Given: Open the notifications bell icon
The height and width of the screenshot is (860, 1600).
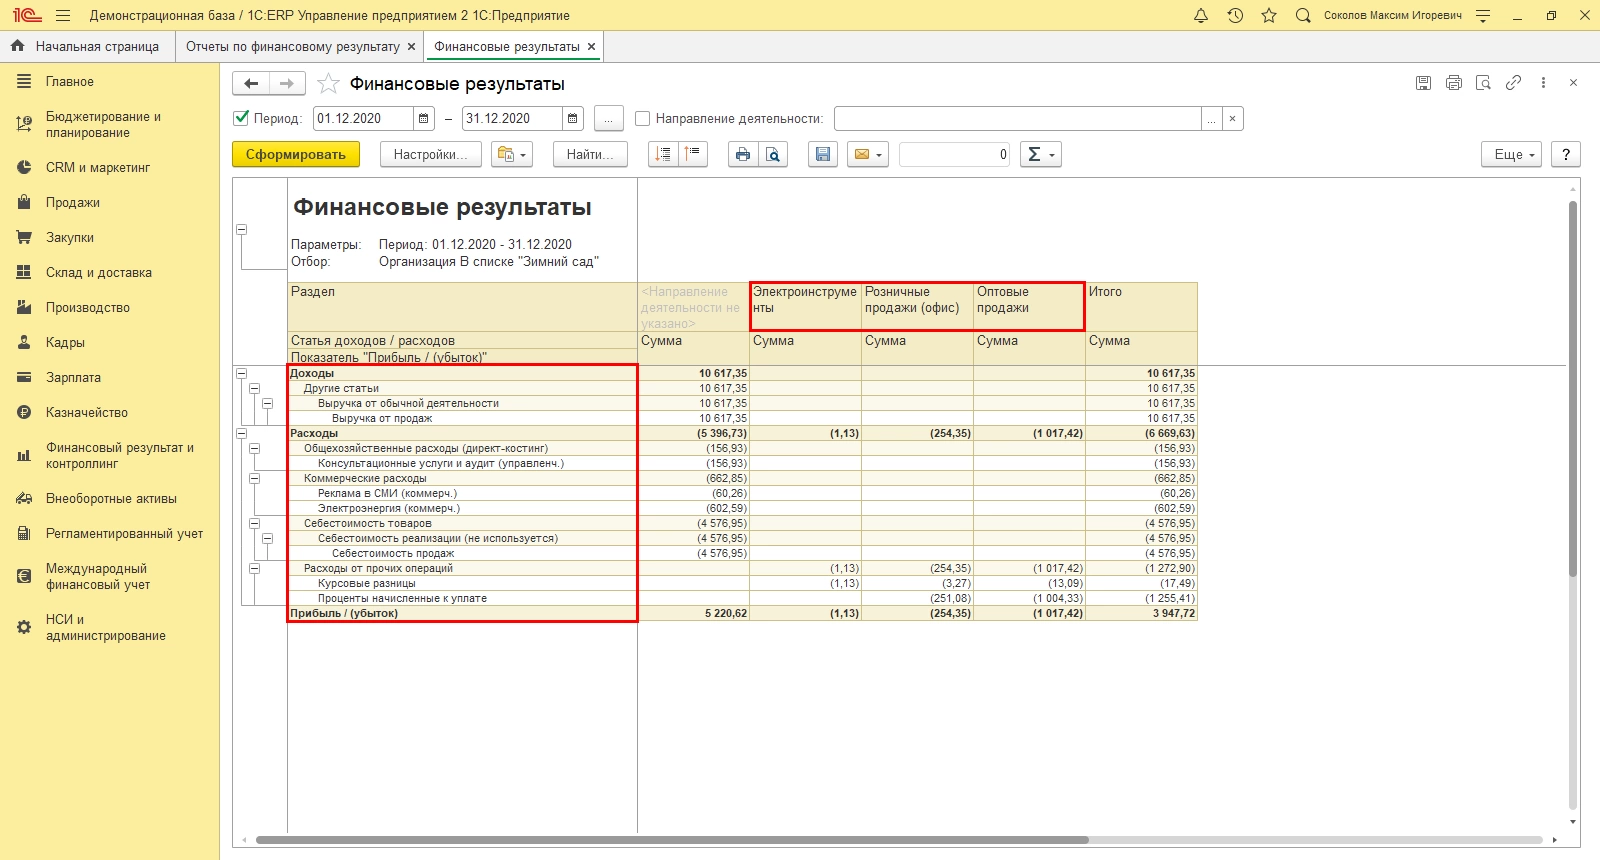Looking at the screenshot, I should [x=1201, y=15].
